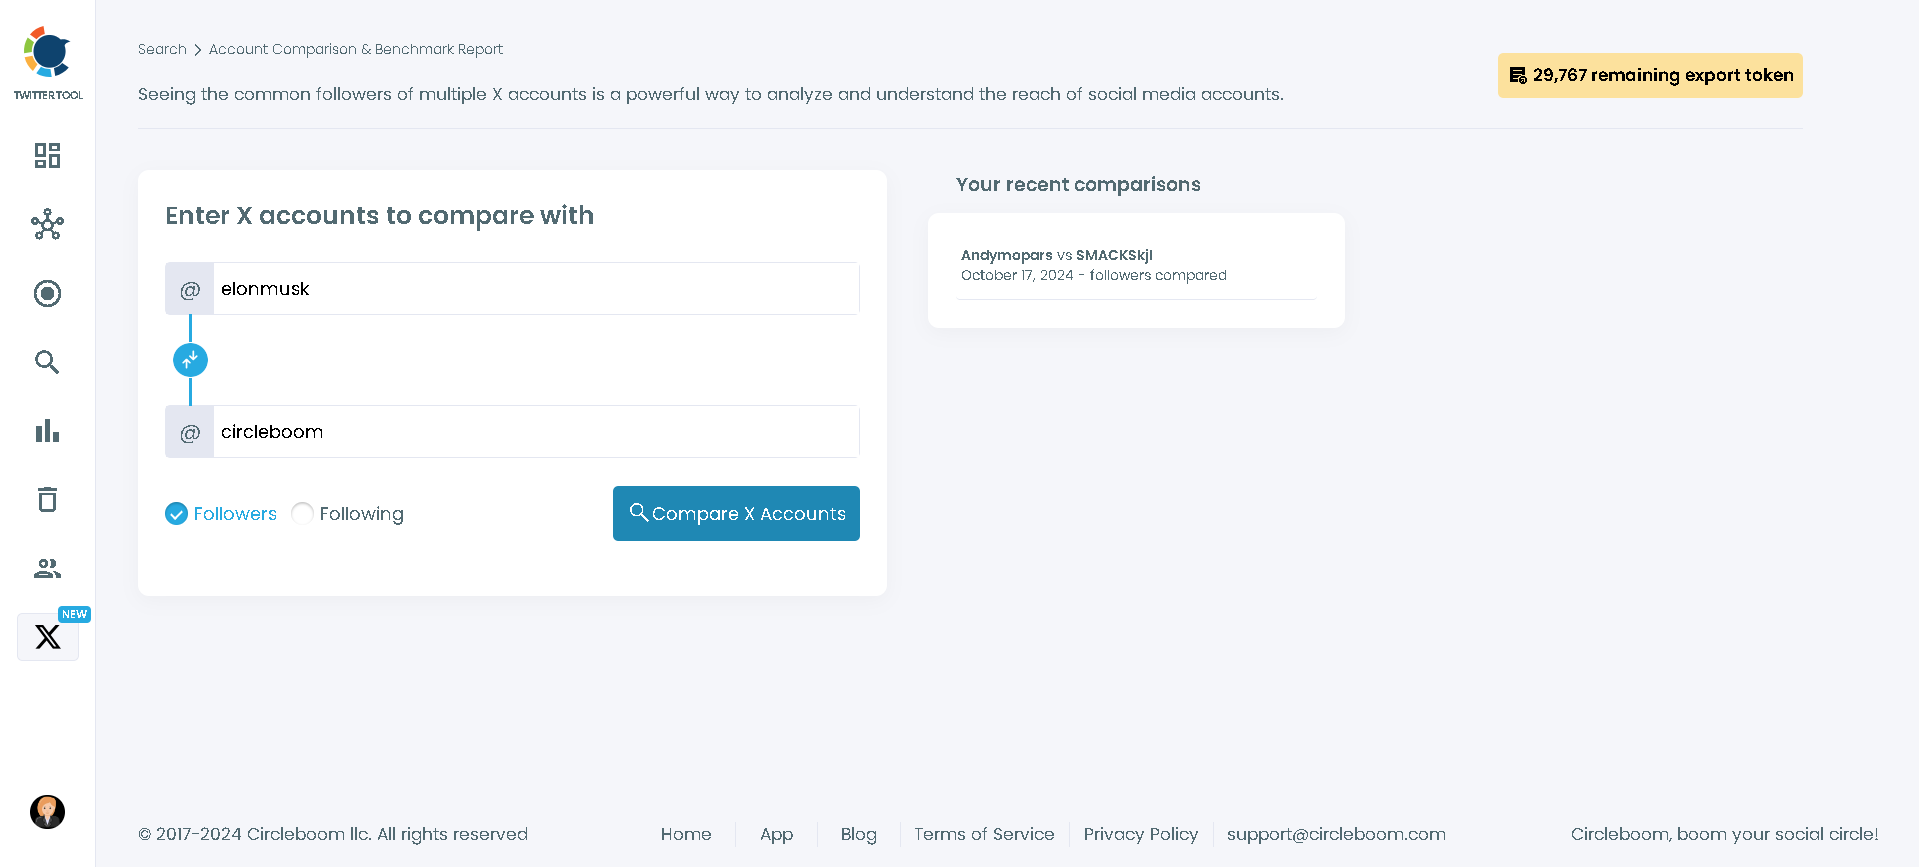This screenshot has width=1919, height=867.
Task: Click Home in the footer navigation
Action: 685,834
